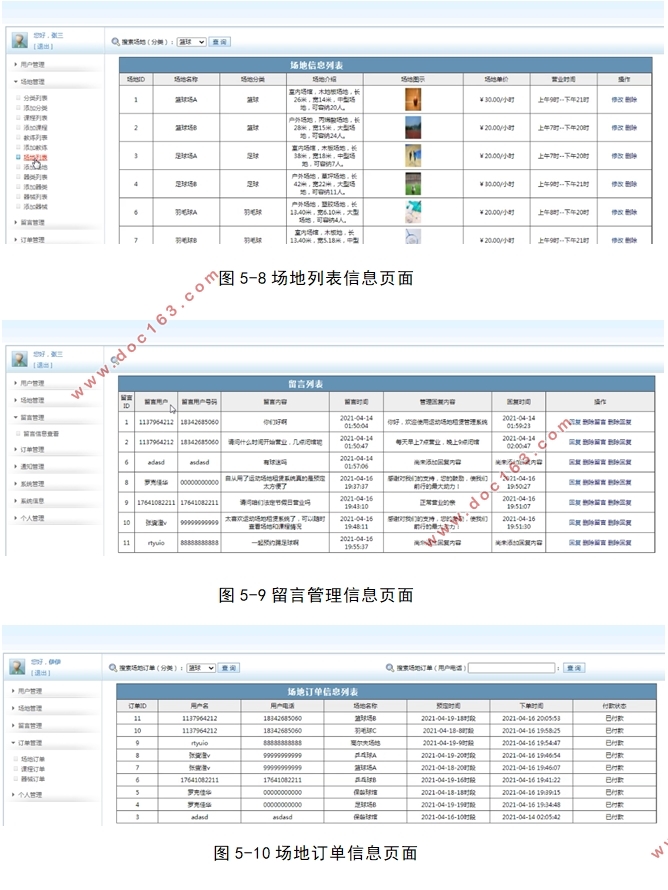668x890 pixels.
Task: Collapse 订单管理 in venue order page sidebar
Action: tap(30, 743)
